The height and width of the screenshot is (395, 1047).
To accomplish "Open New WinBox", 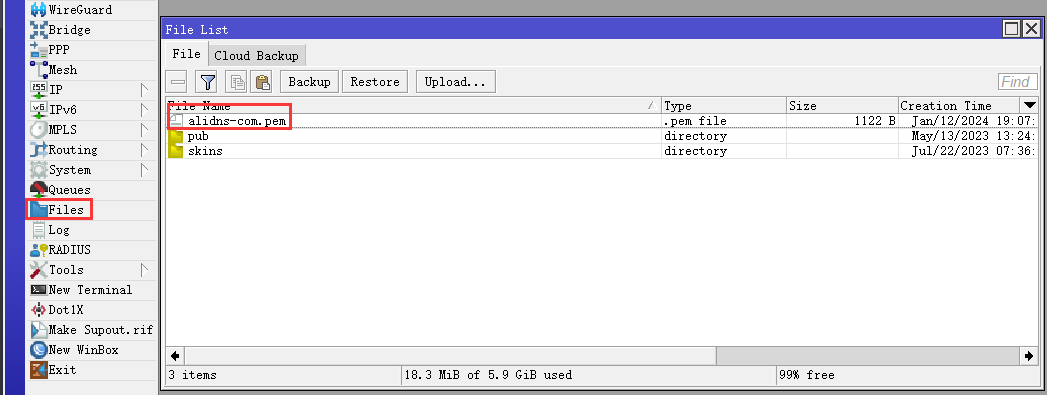I will click(74, 350).
